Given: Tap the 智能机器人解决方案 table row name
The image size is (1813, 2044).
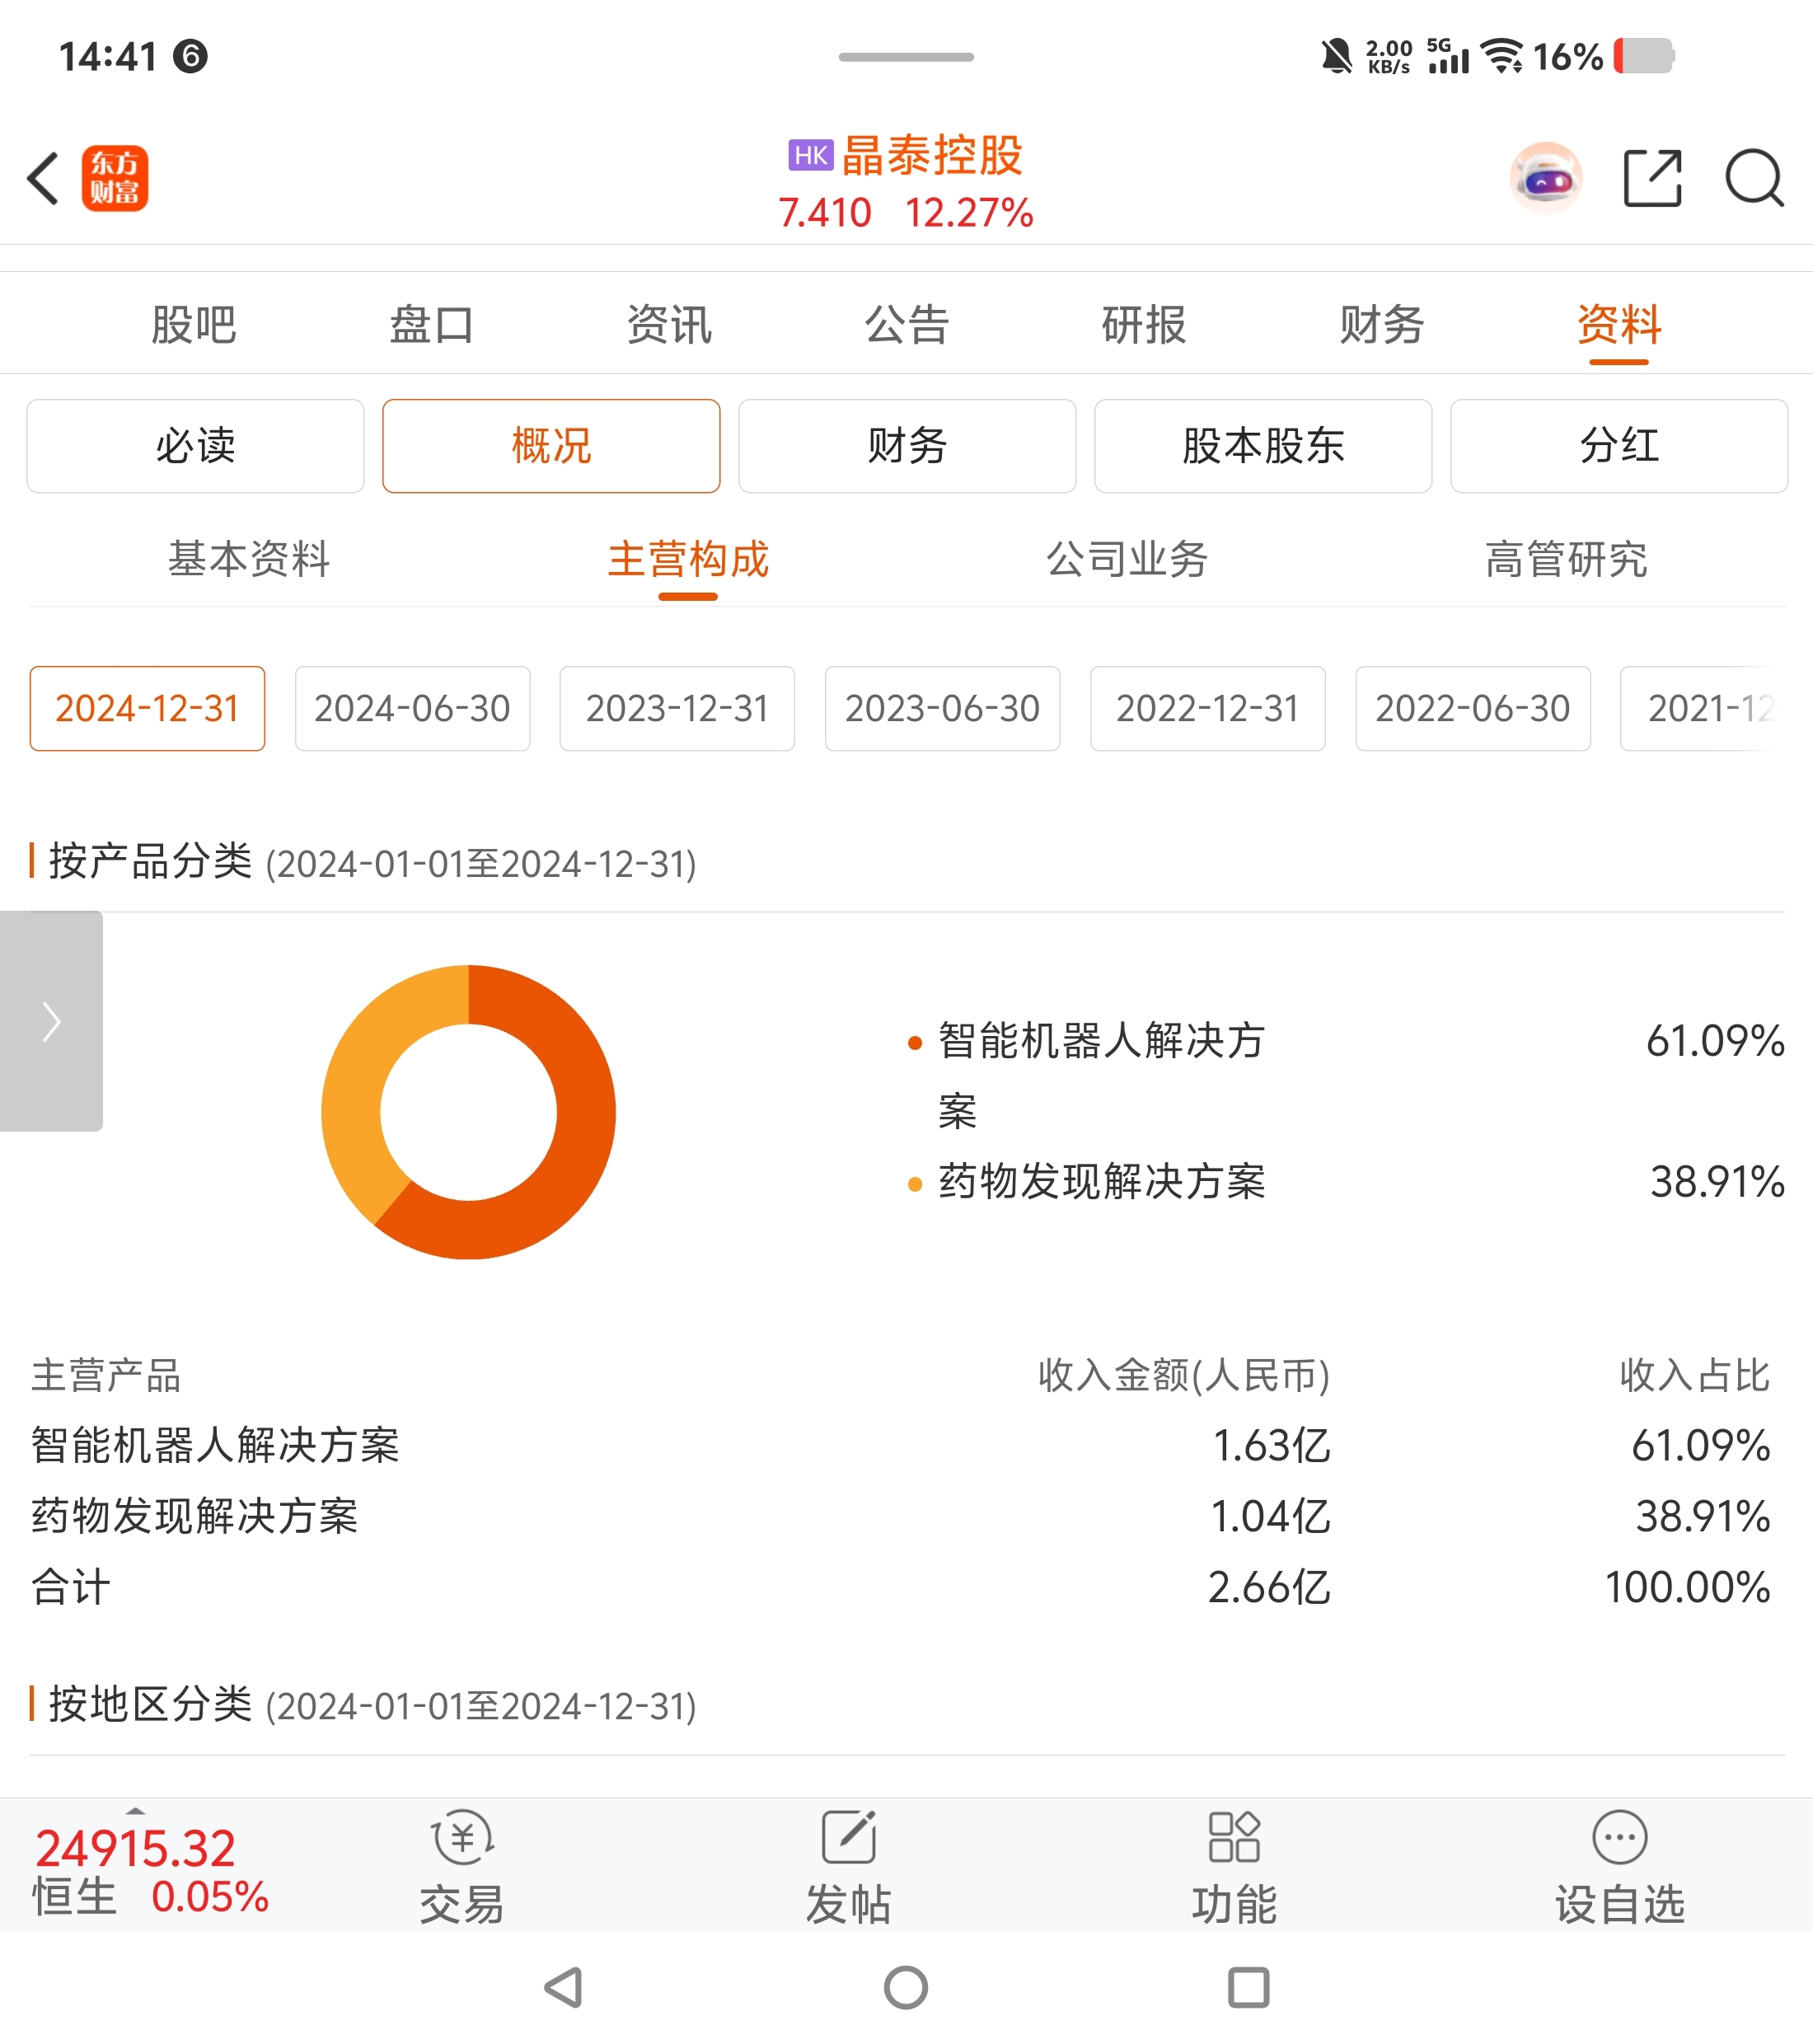Looking at the screenshot, I should tap(215, 1446).
